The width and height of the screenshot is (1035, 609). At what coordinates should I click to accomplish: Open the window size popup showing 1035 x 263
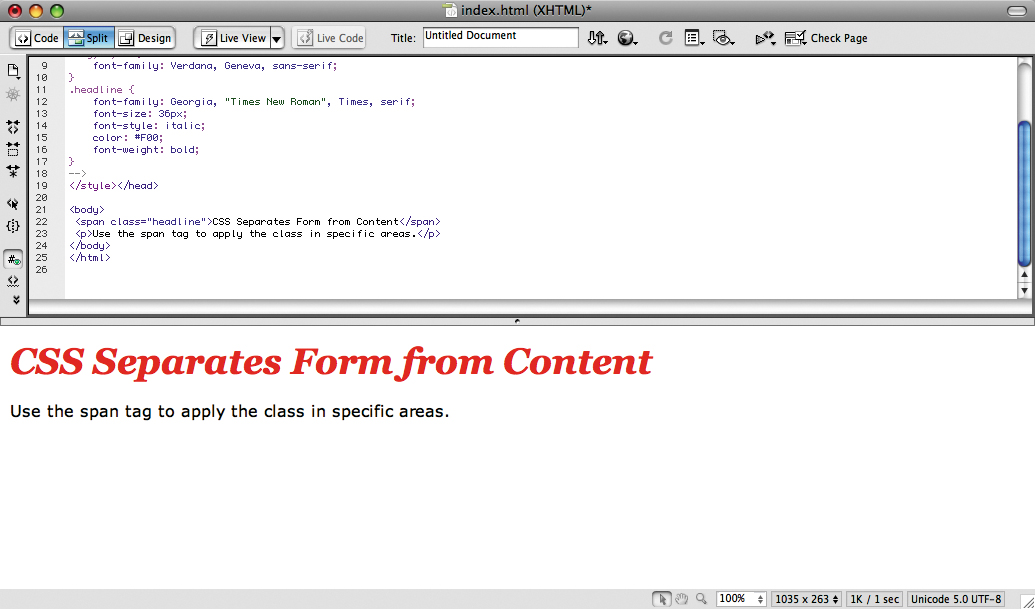(806, 598)
